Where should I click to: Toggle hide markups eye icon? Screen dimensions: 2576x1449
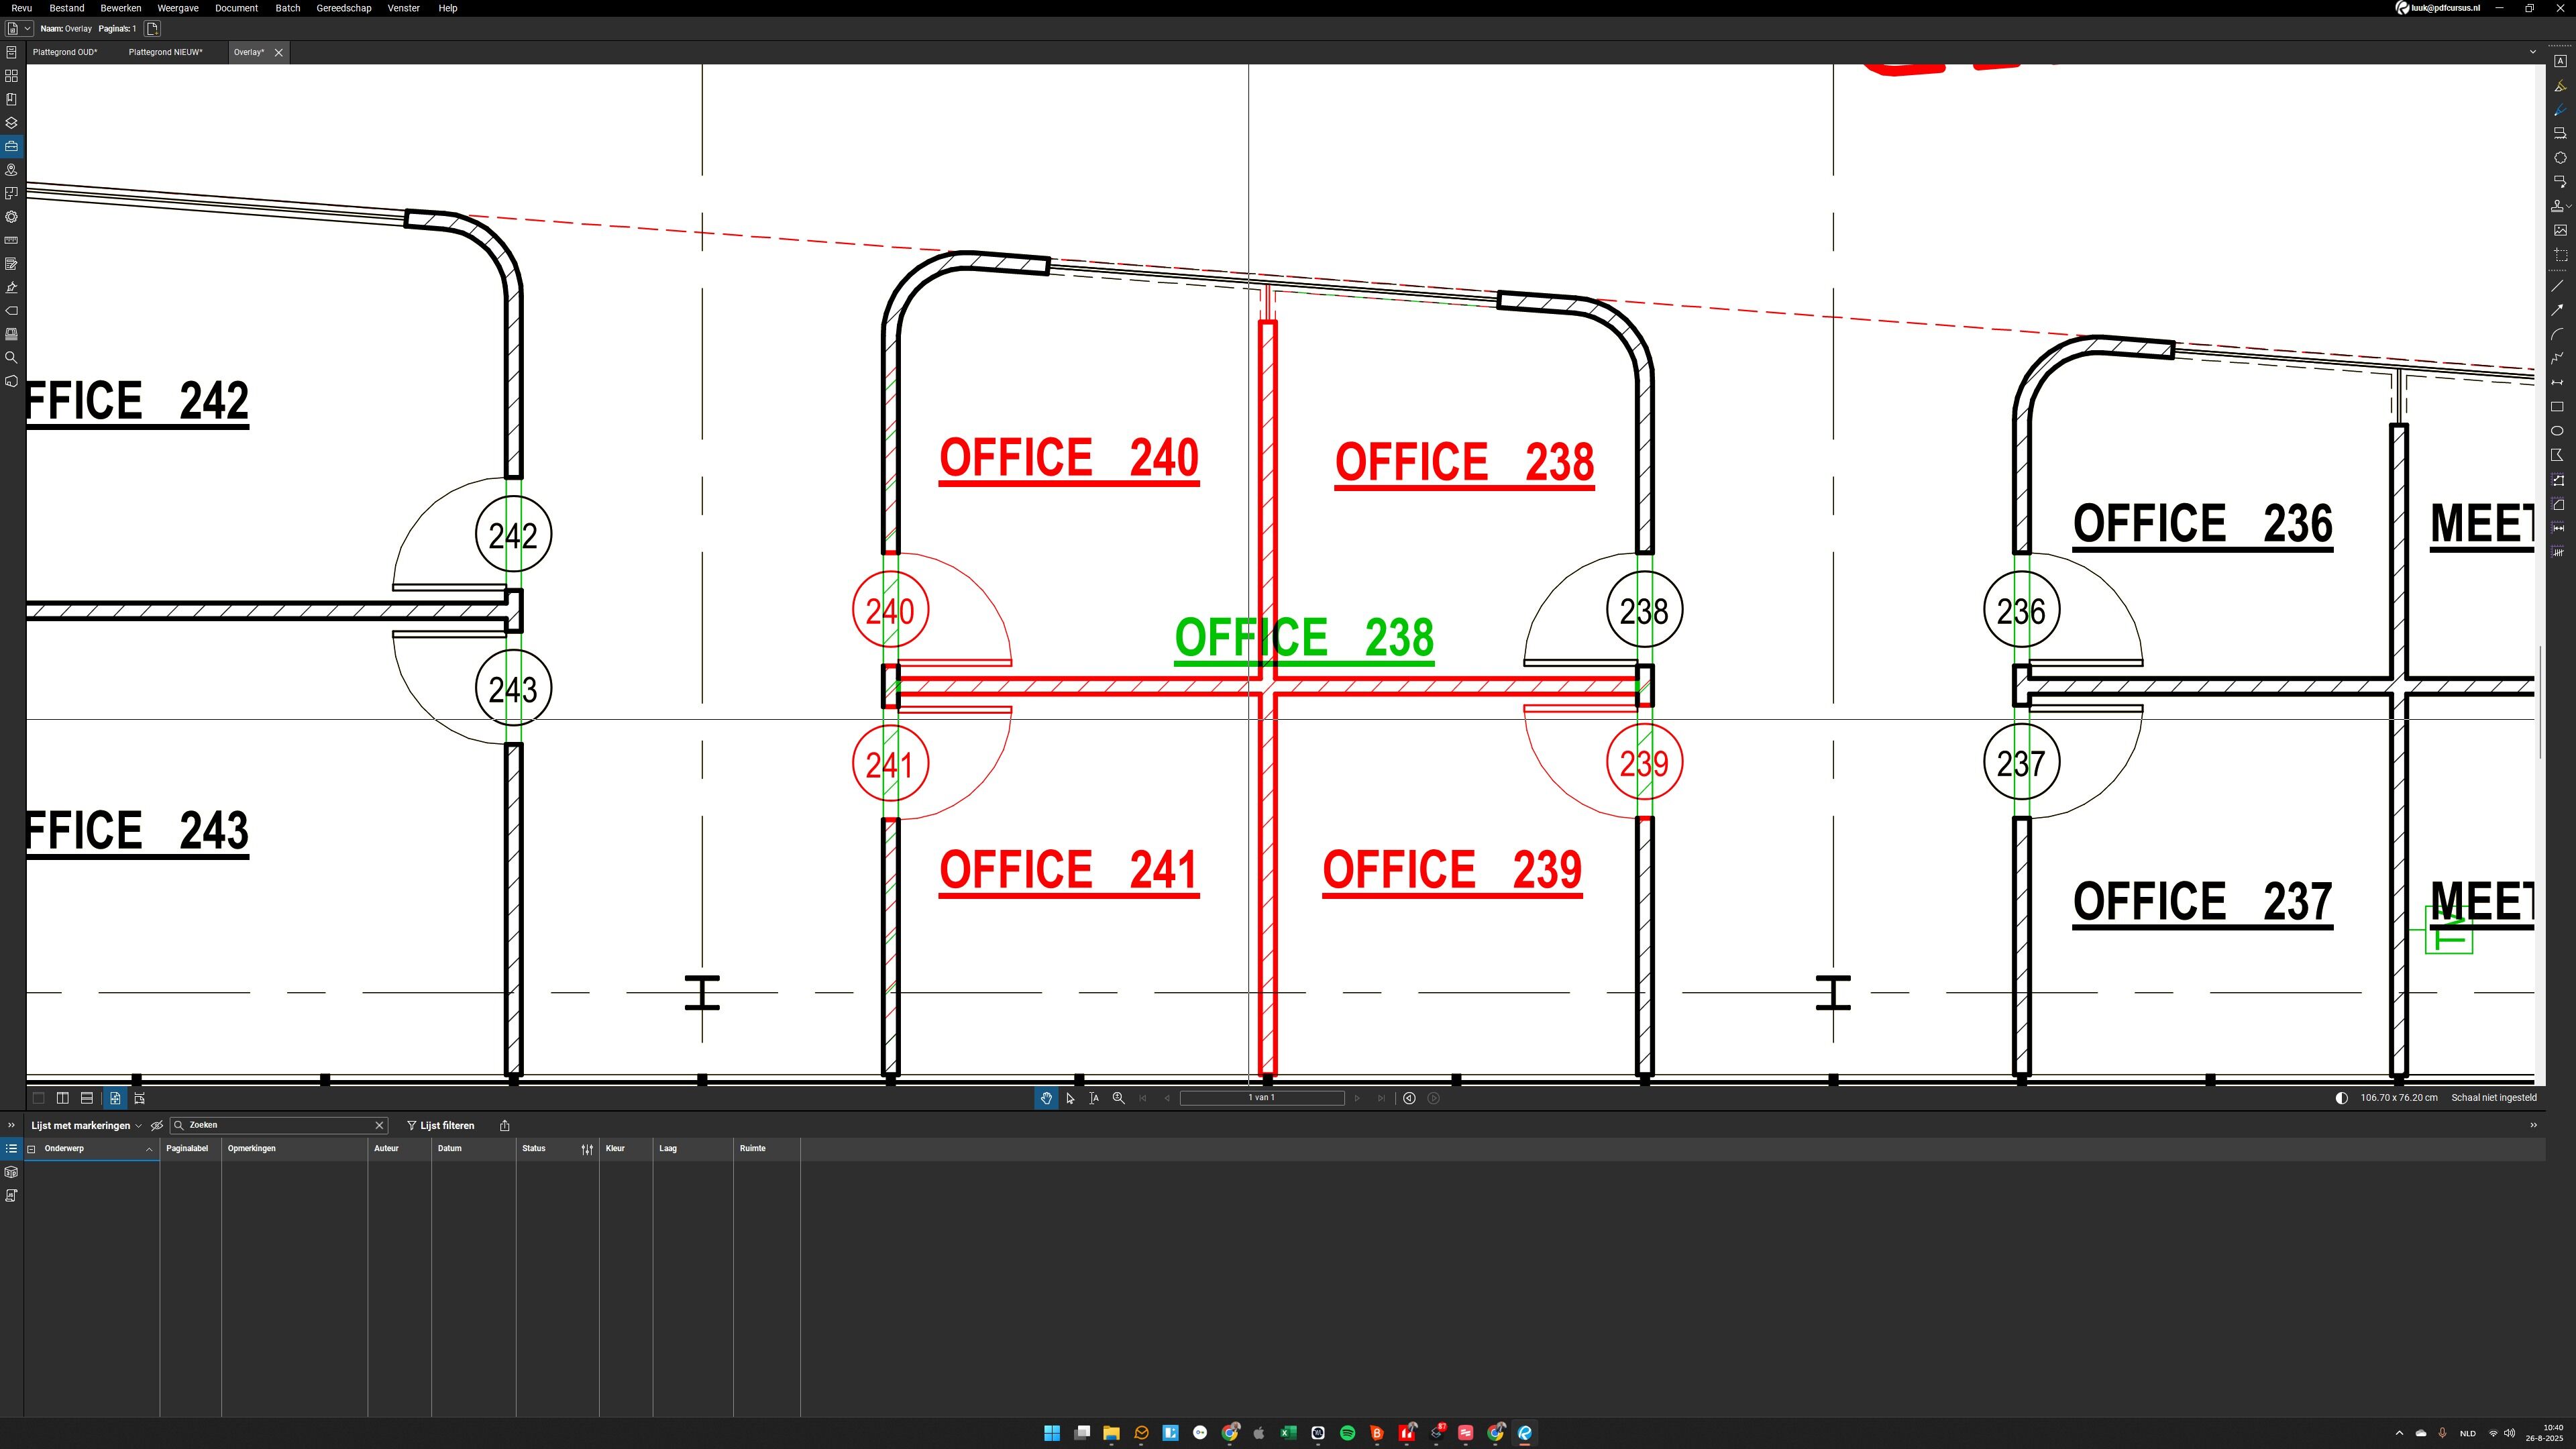tap(157, 1125)
